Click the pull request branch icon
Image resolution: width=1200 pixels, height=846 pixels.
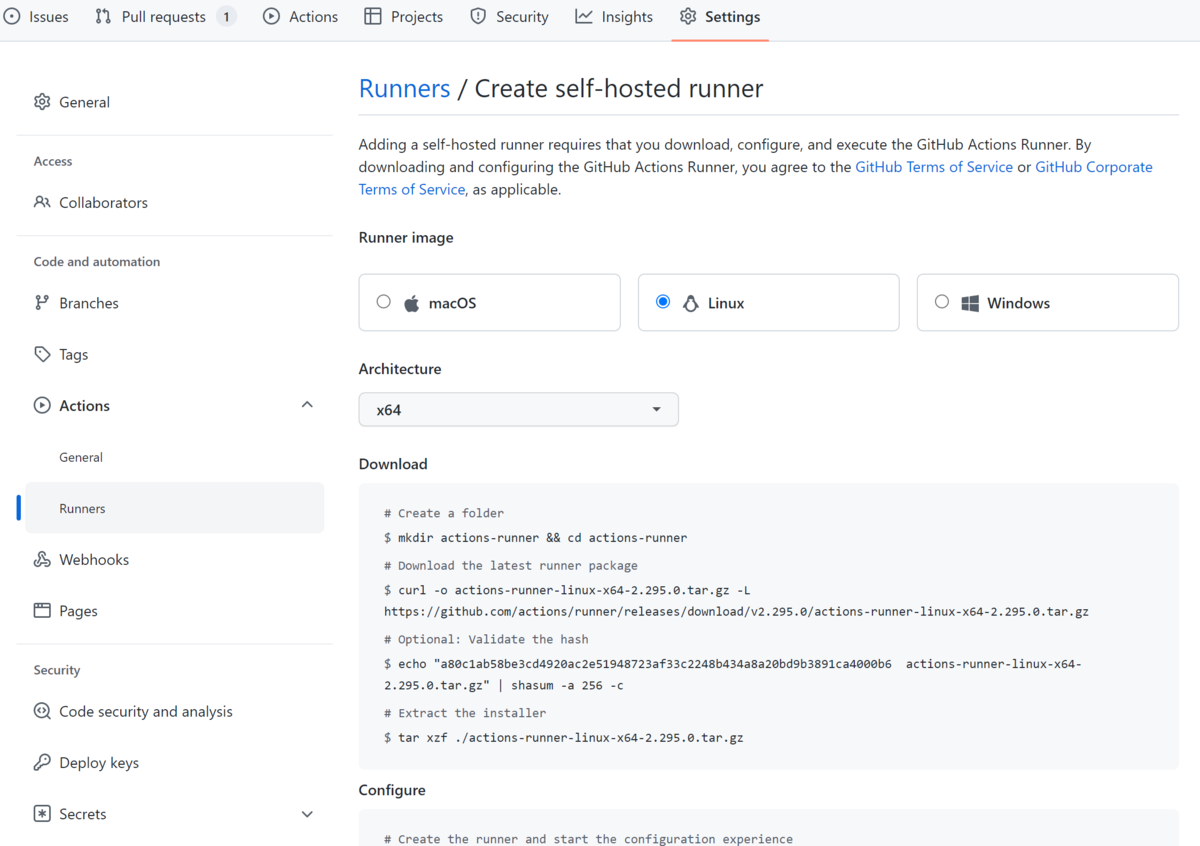103,17
